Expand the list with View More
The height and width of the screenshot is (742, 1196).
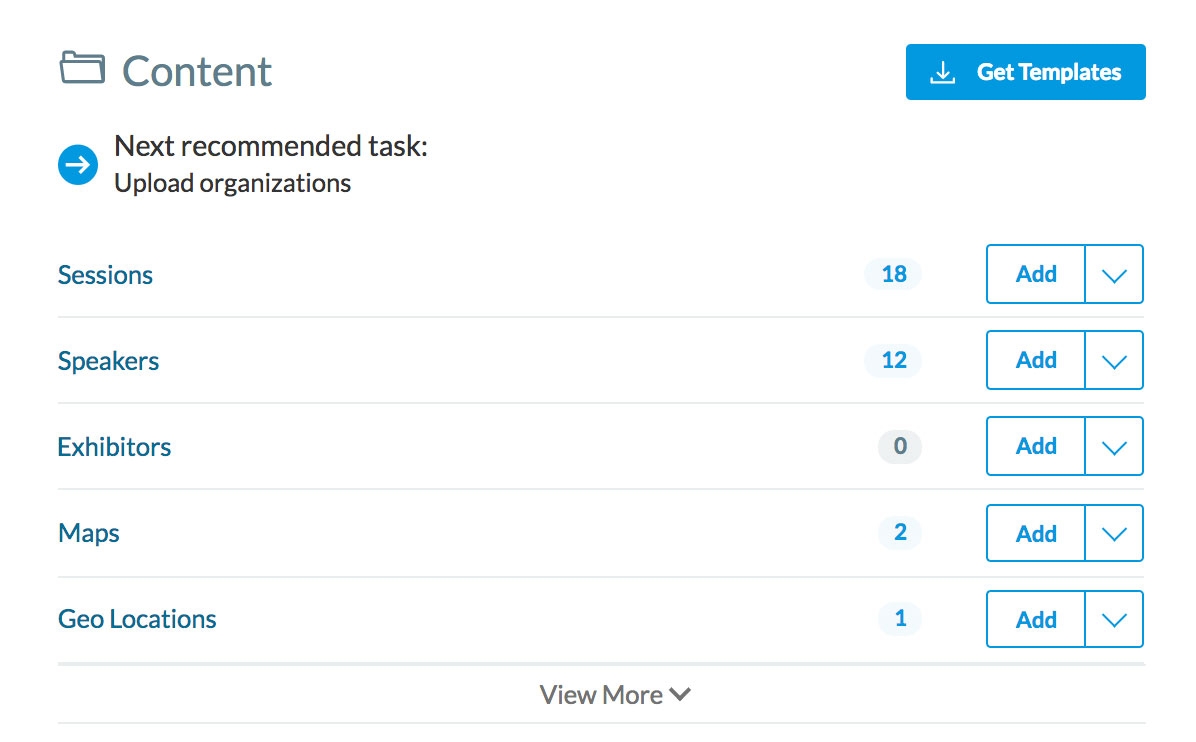(614, 695)
